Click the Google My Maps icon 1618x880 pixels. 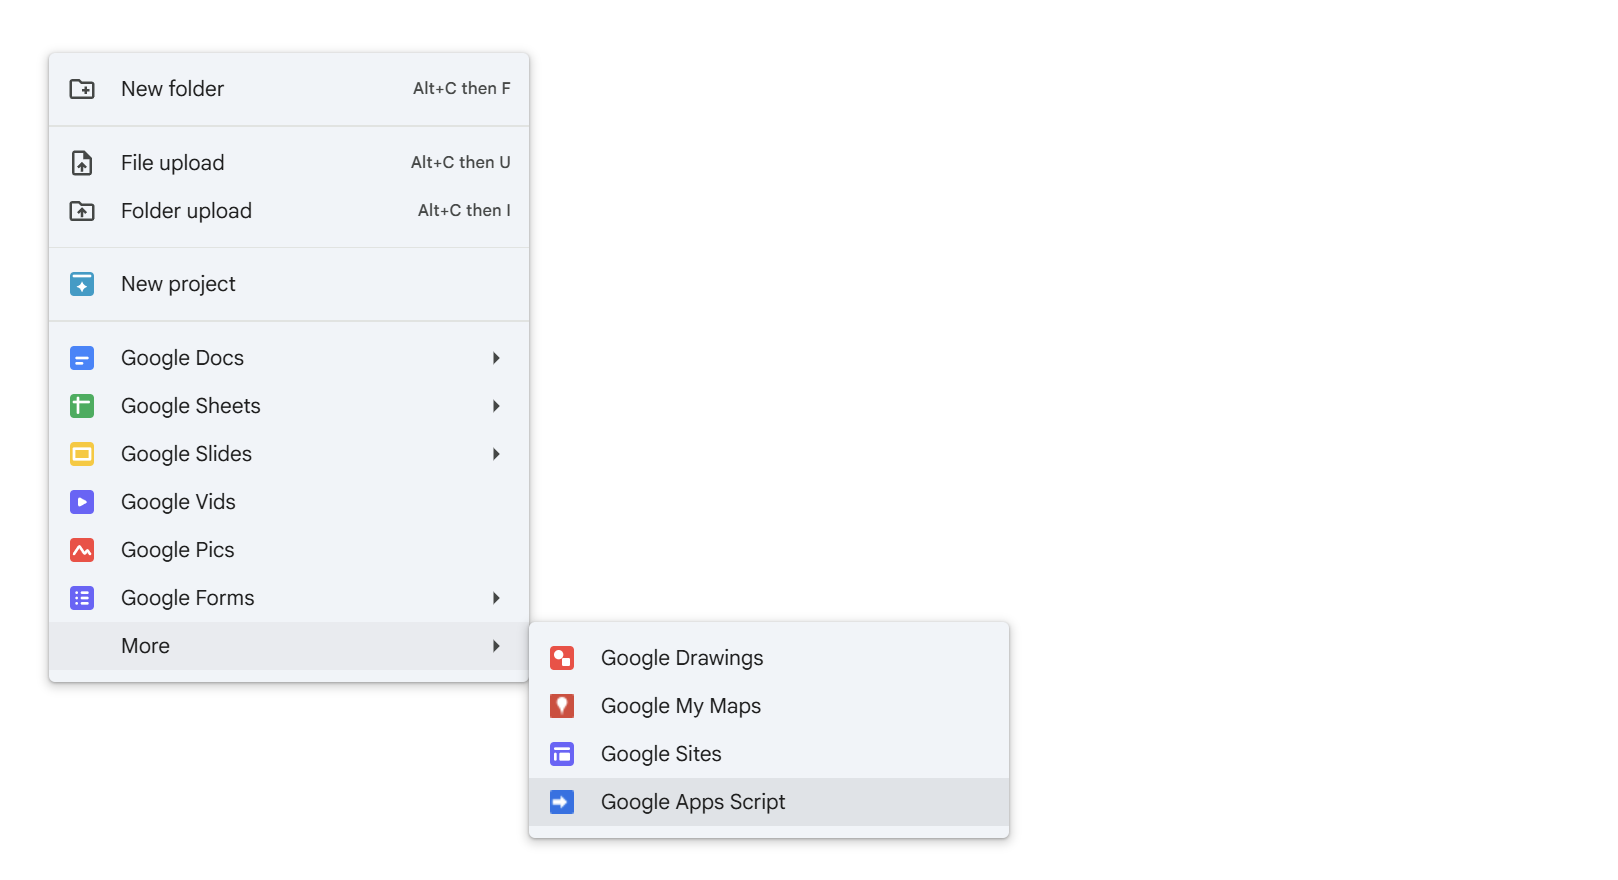click(x=562, y=706)
